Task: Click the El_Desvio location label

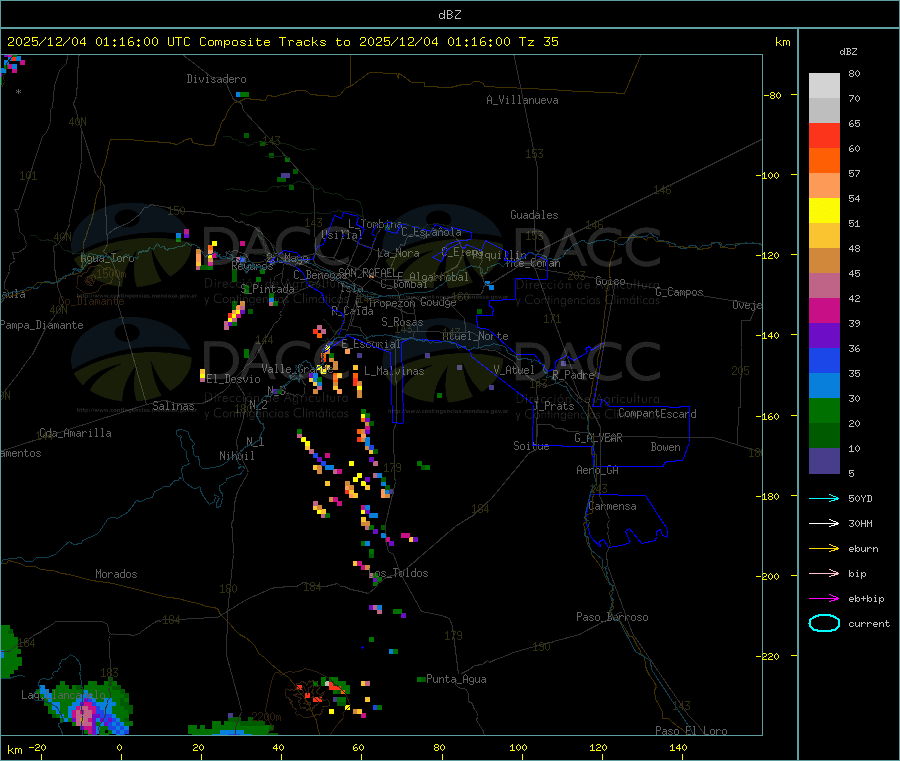Action: click(x=234, y=379)
